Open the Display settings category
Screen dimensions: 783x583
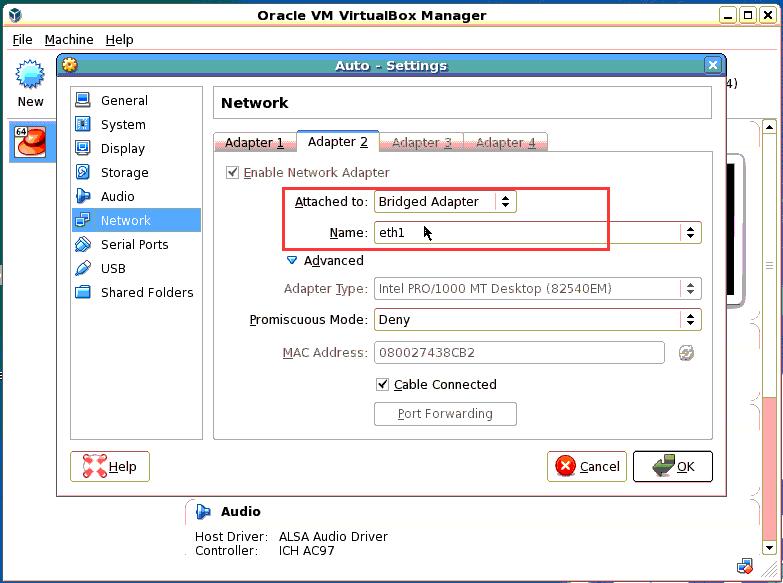click(x=136, y=148)
